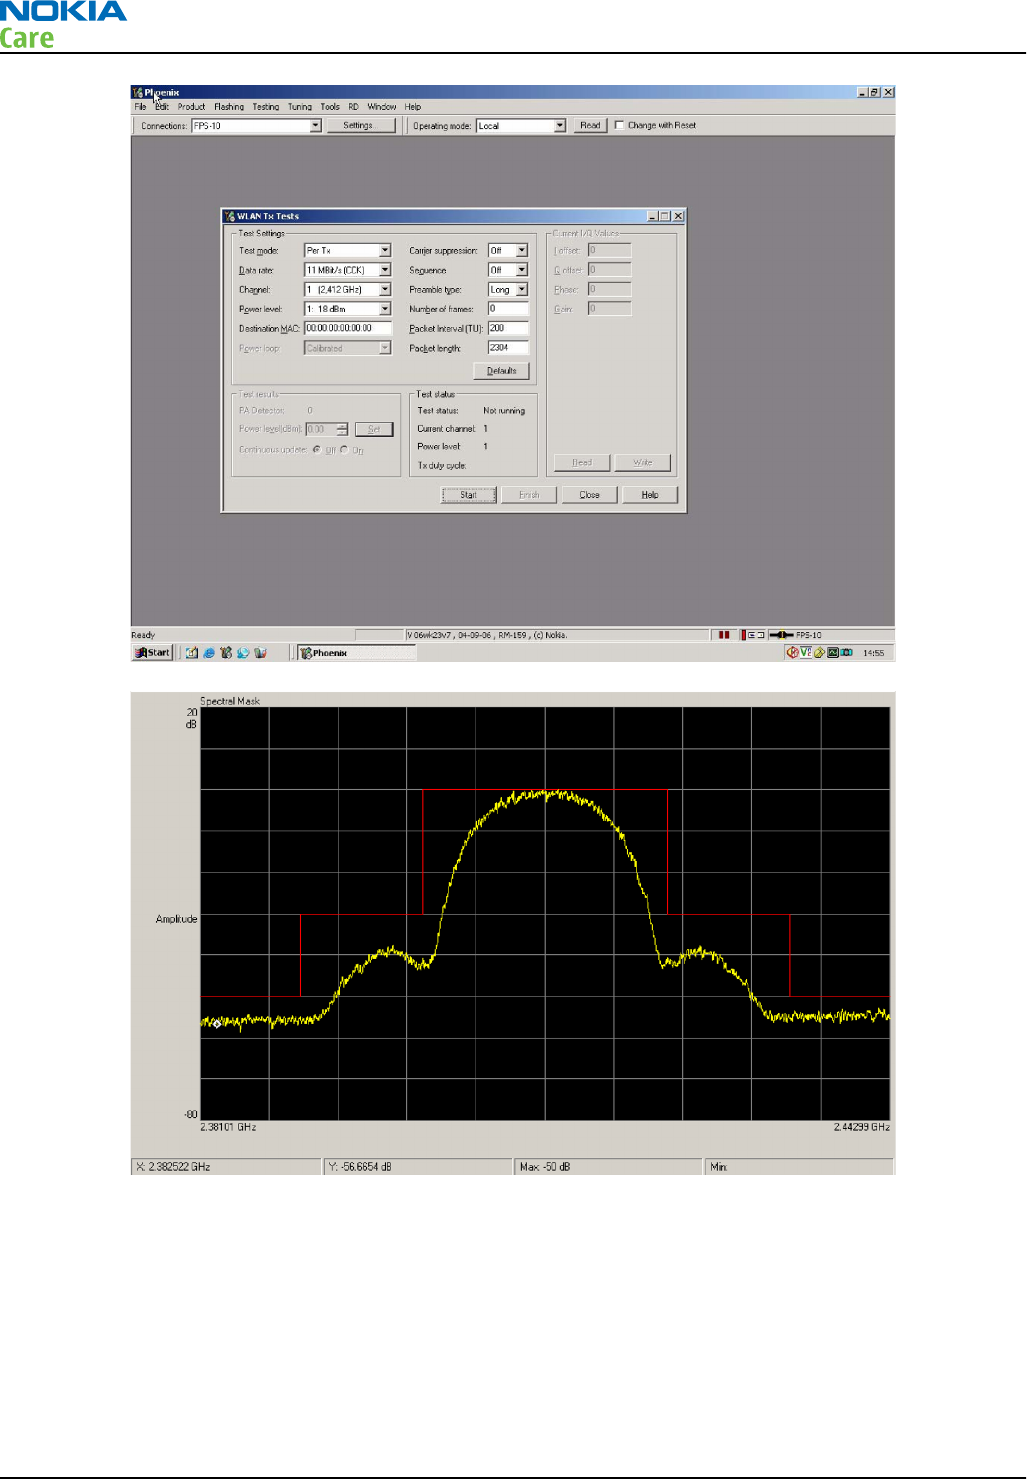Click the system tray clock 14:55
This screenshot has width=1027, height=1479.
[x=873, y=653]
